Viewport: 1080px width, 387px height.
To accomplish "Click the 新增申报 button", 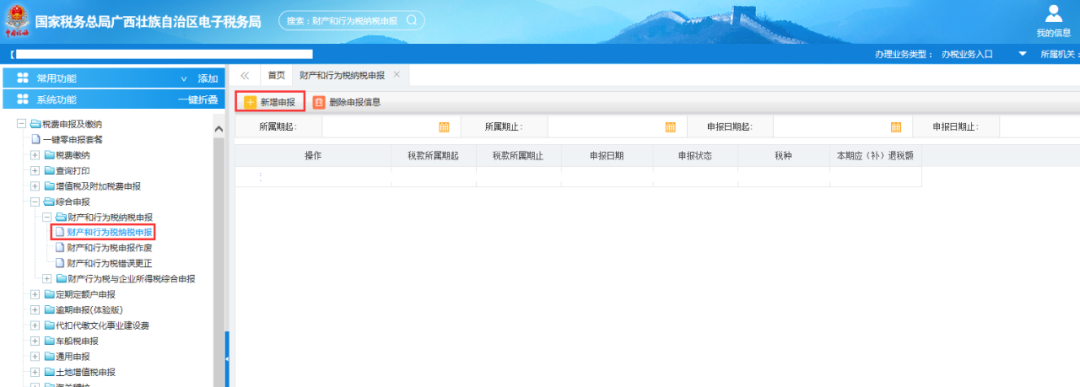I will pos(271,103).
